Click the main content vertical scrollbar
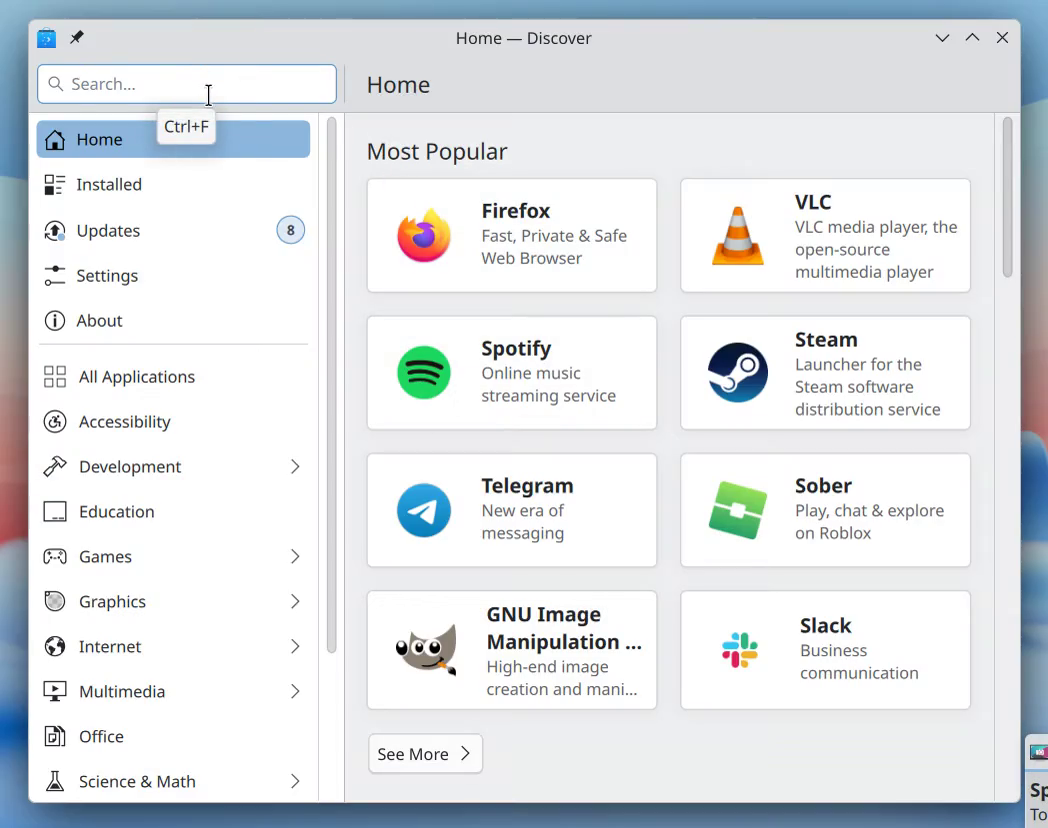This screenshot has height=828, width=1048. (x=1007, y=197)
